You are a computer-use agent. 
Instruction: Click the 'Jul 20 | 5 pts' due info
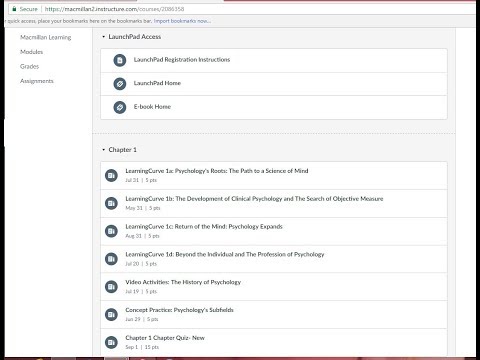click(141, 264)
